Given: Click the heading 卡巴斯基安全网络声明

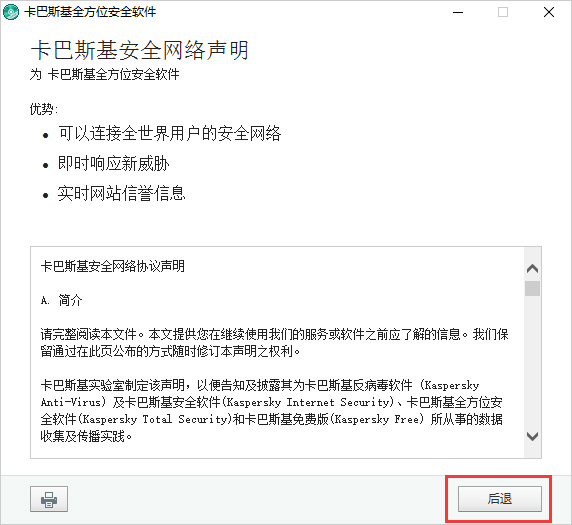Looking at the screenshot, I should [140, 50].
